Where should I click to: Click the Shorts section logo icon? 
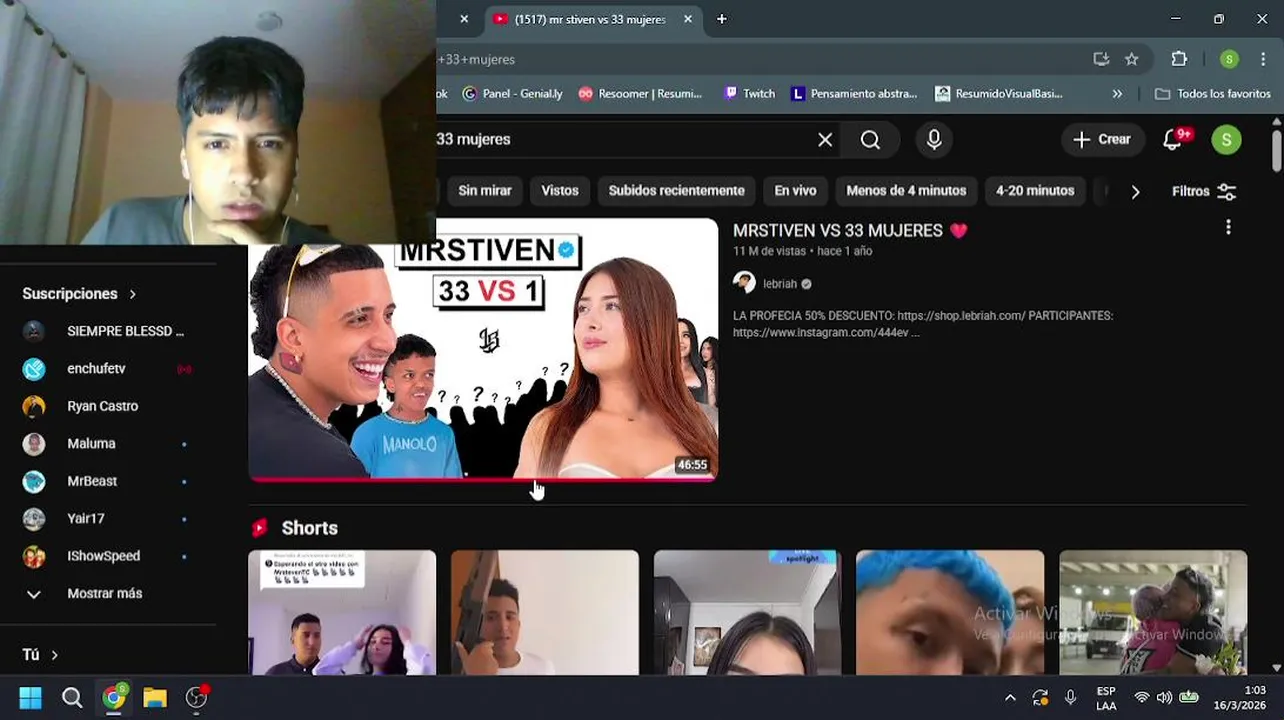click(260, 528)
